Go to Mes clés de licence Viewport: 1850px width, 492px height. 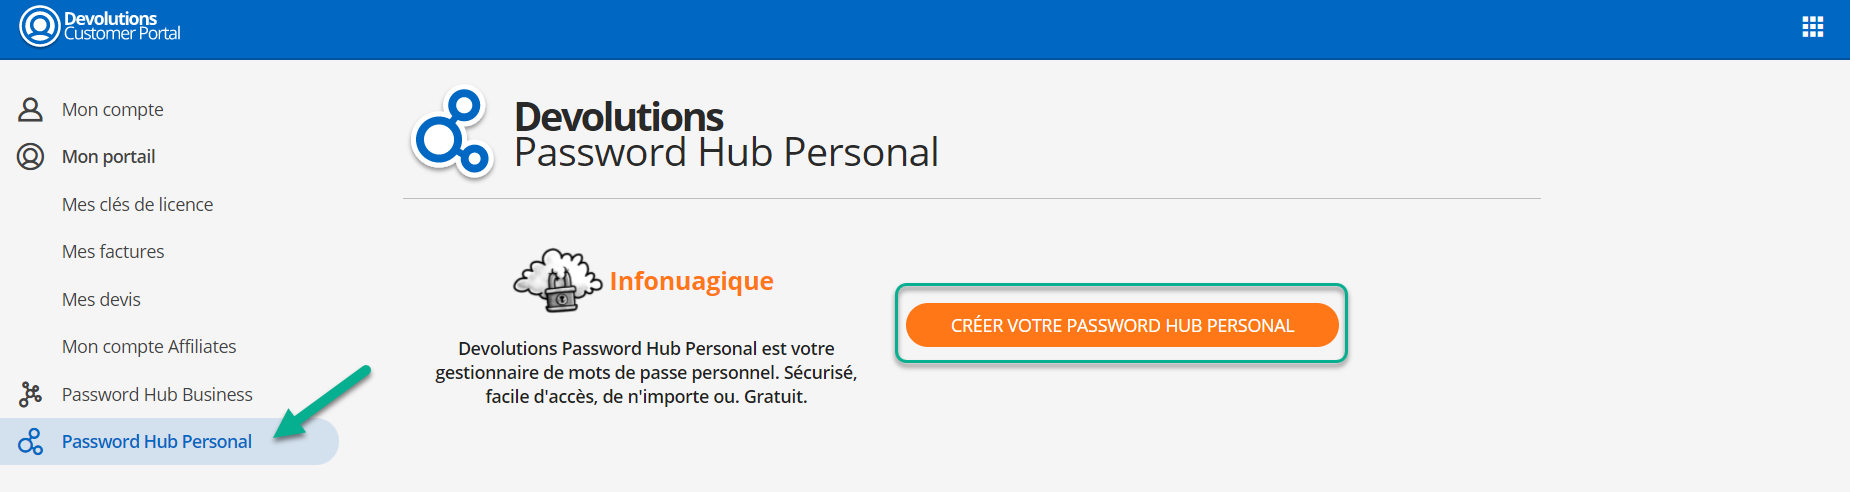click(x=137, y=204)
